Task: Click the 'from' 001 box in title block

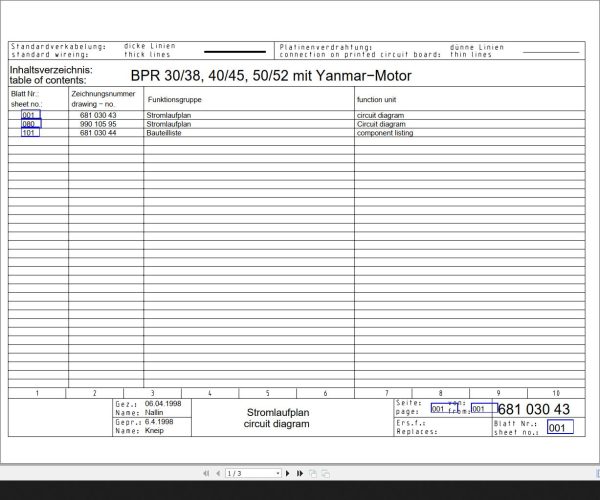Action: (x=484, y=409)
